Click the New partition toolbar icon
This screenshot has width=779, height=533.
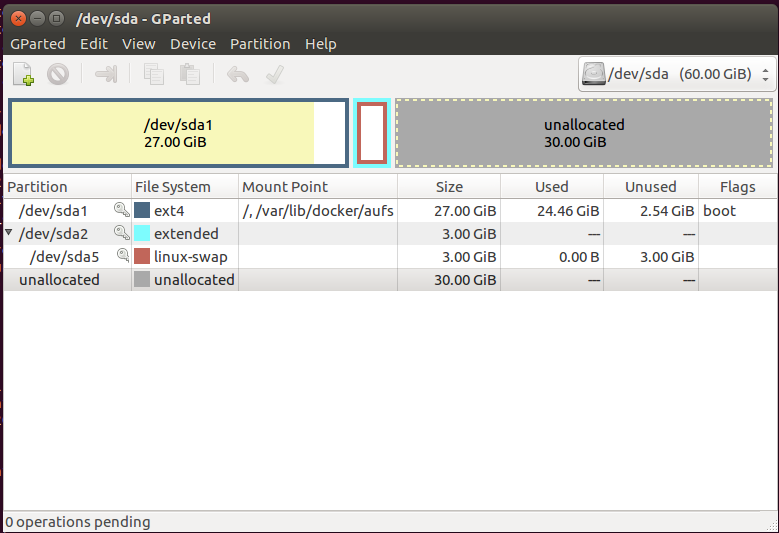(23, 74)
